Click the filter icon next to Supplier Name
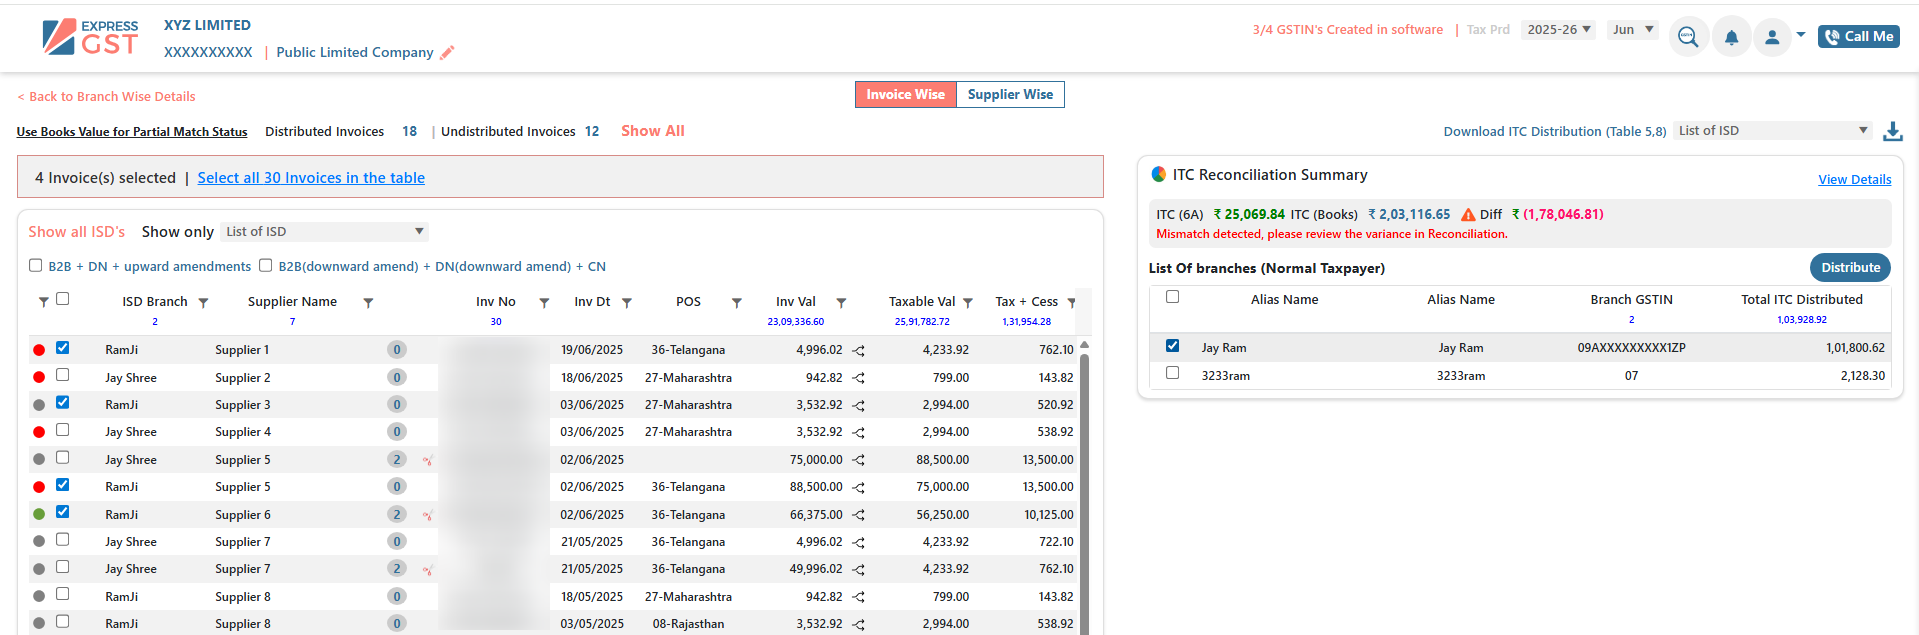 pos(368,303)
